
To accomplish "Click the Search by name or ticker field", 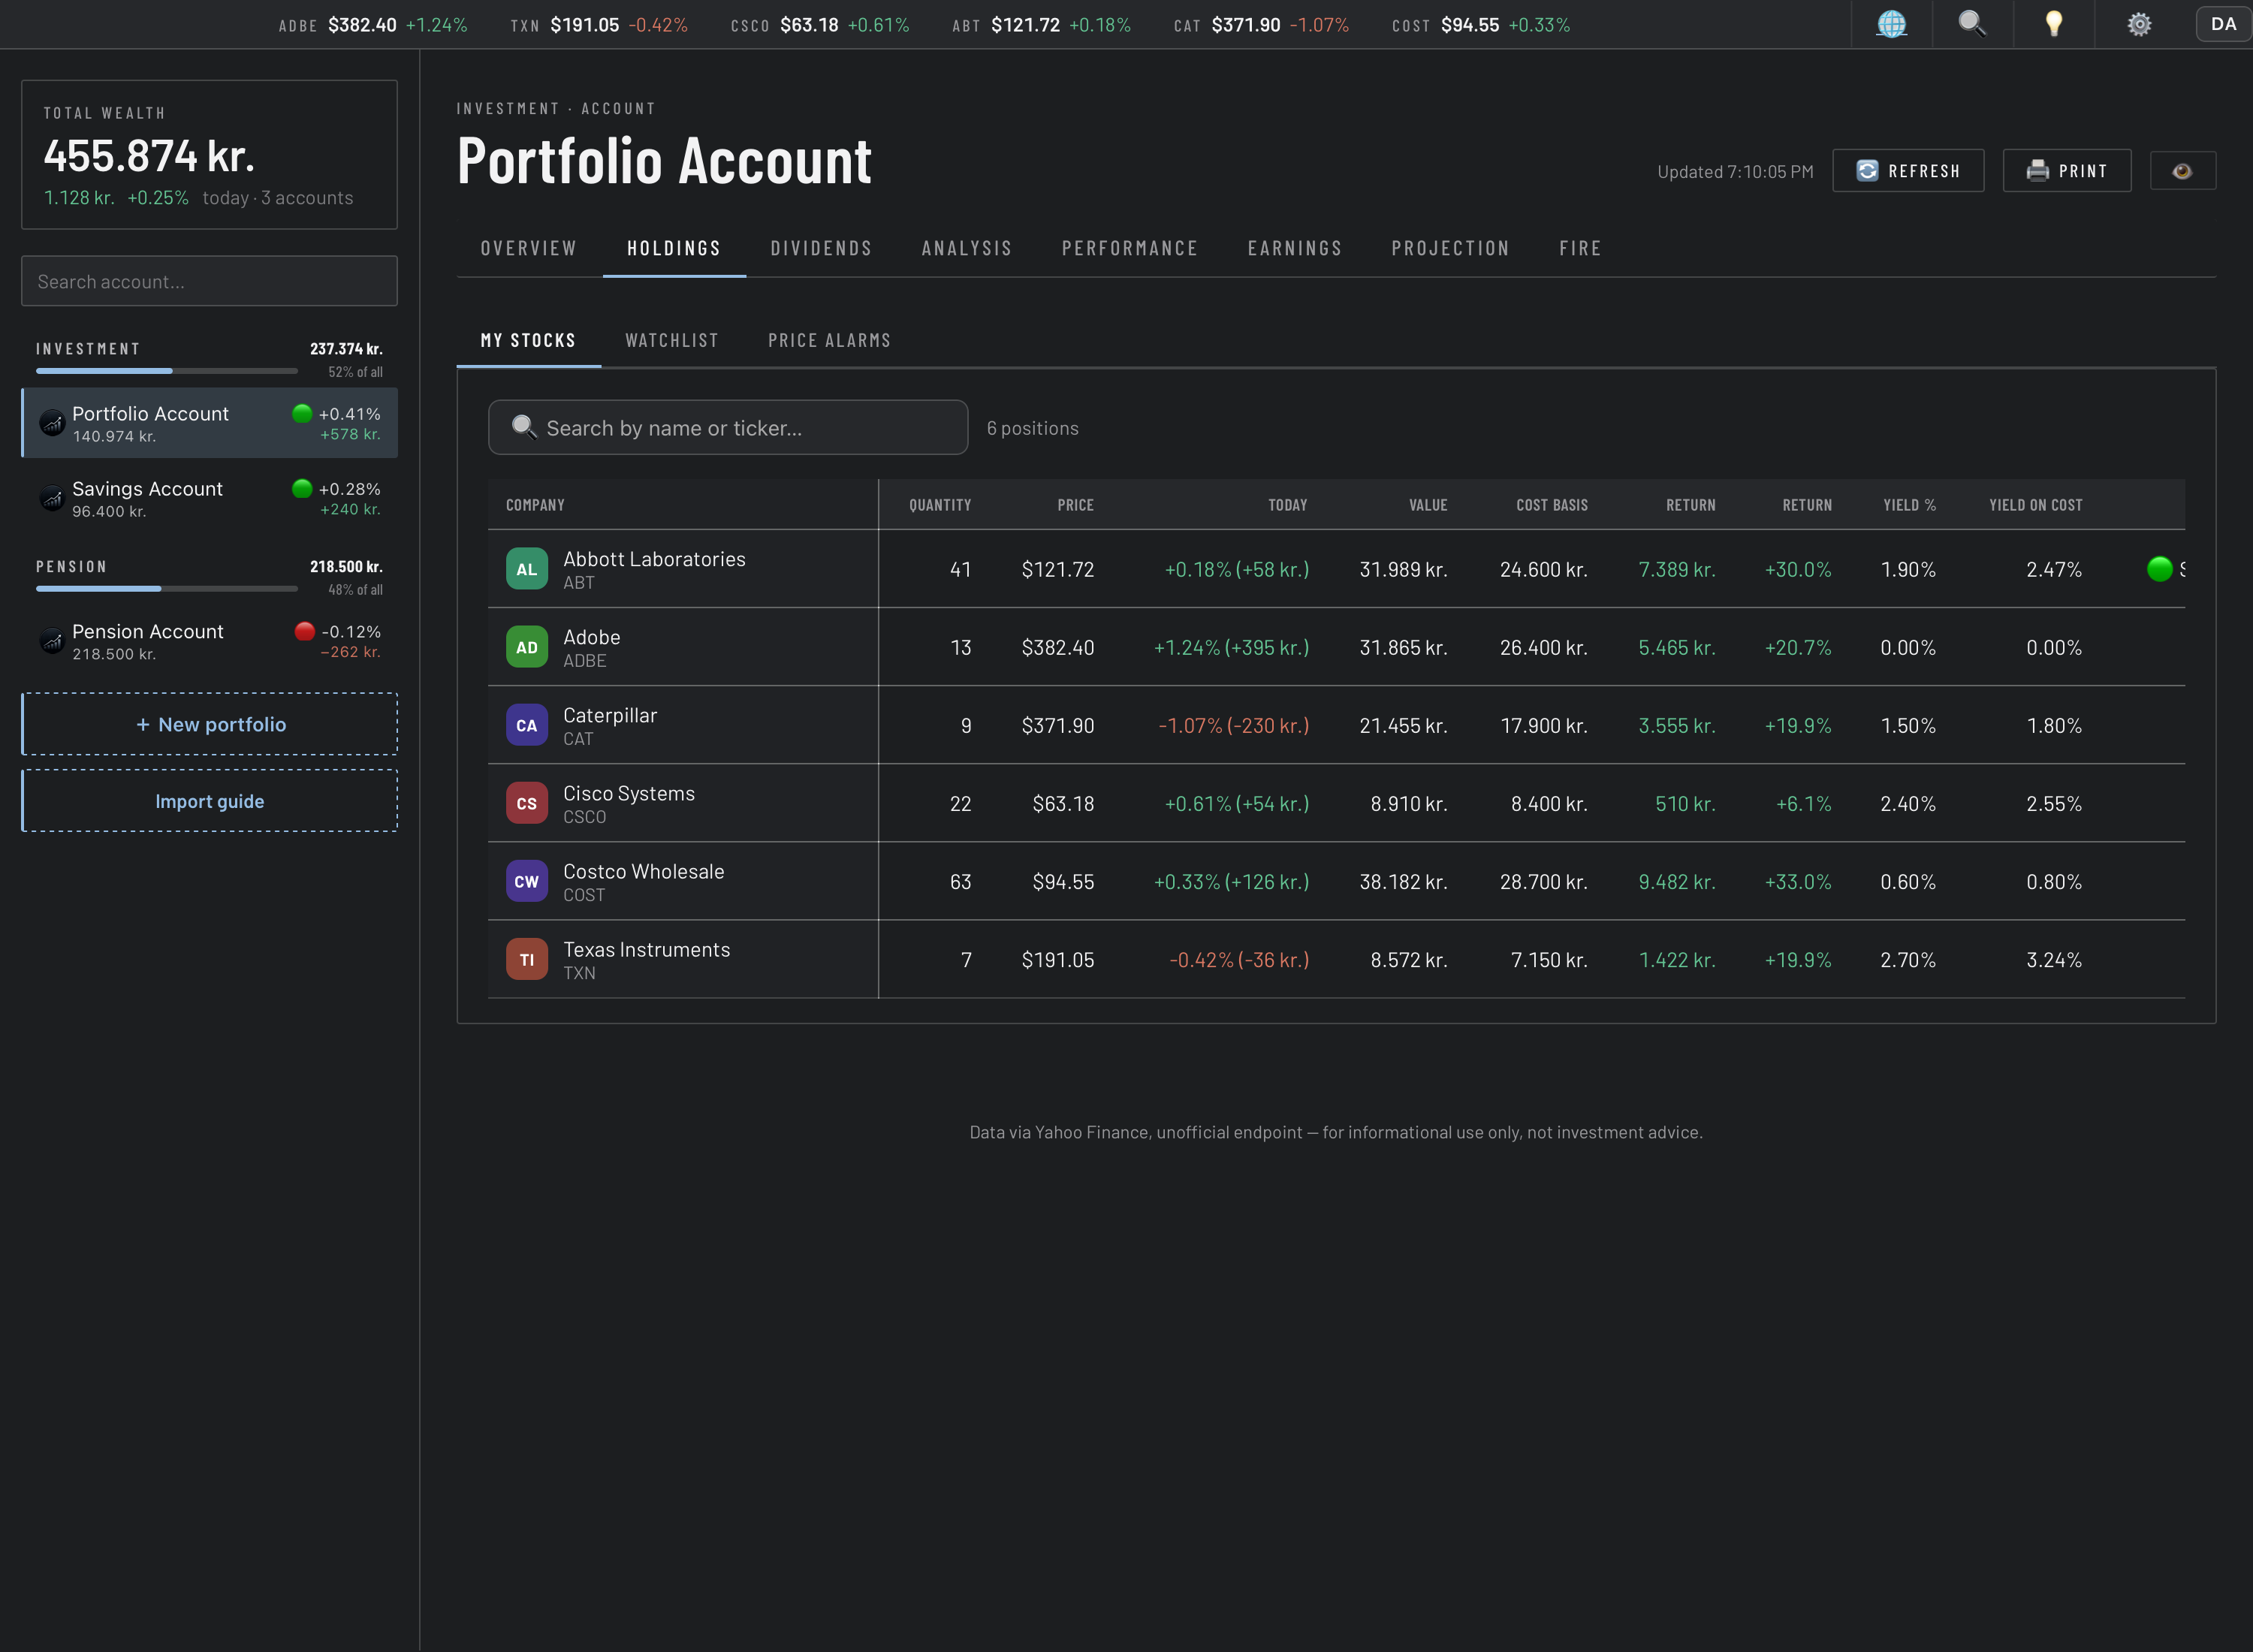I will (728, 427).
